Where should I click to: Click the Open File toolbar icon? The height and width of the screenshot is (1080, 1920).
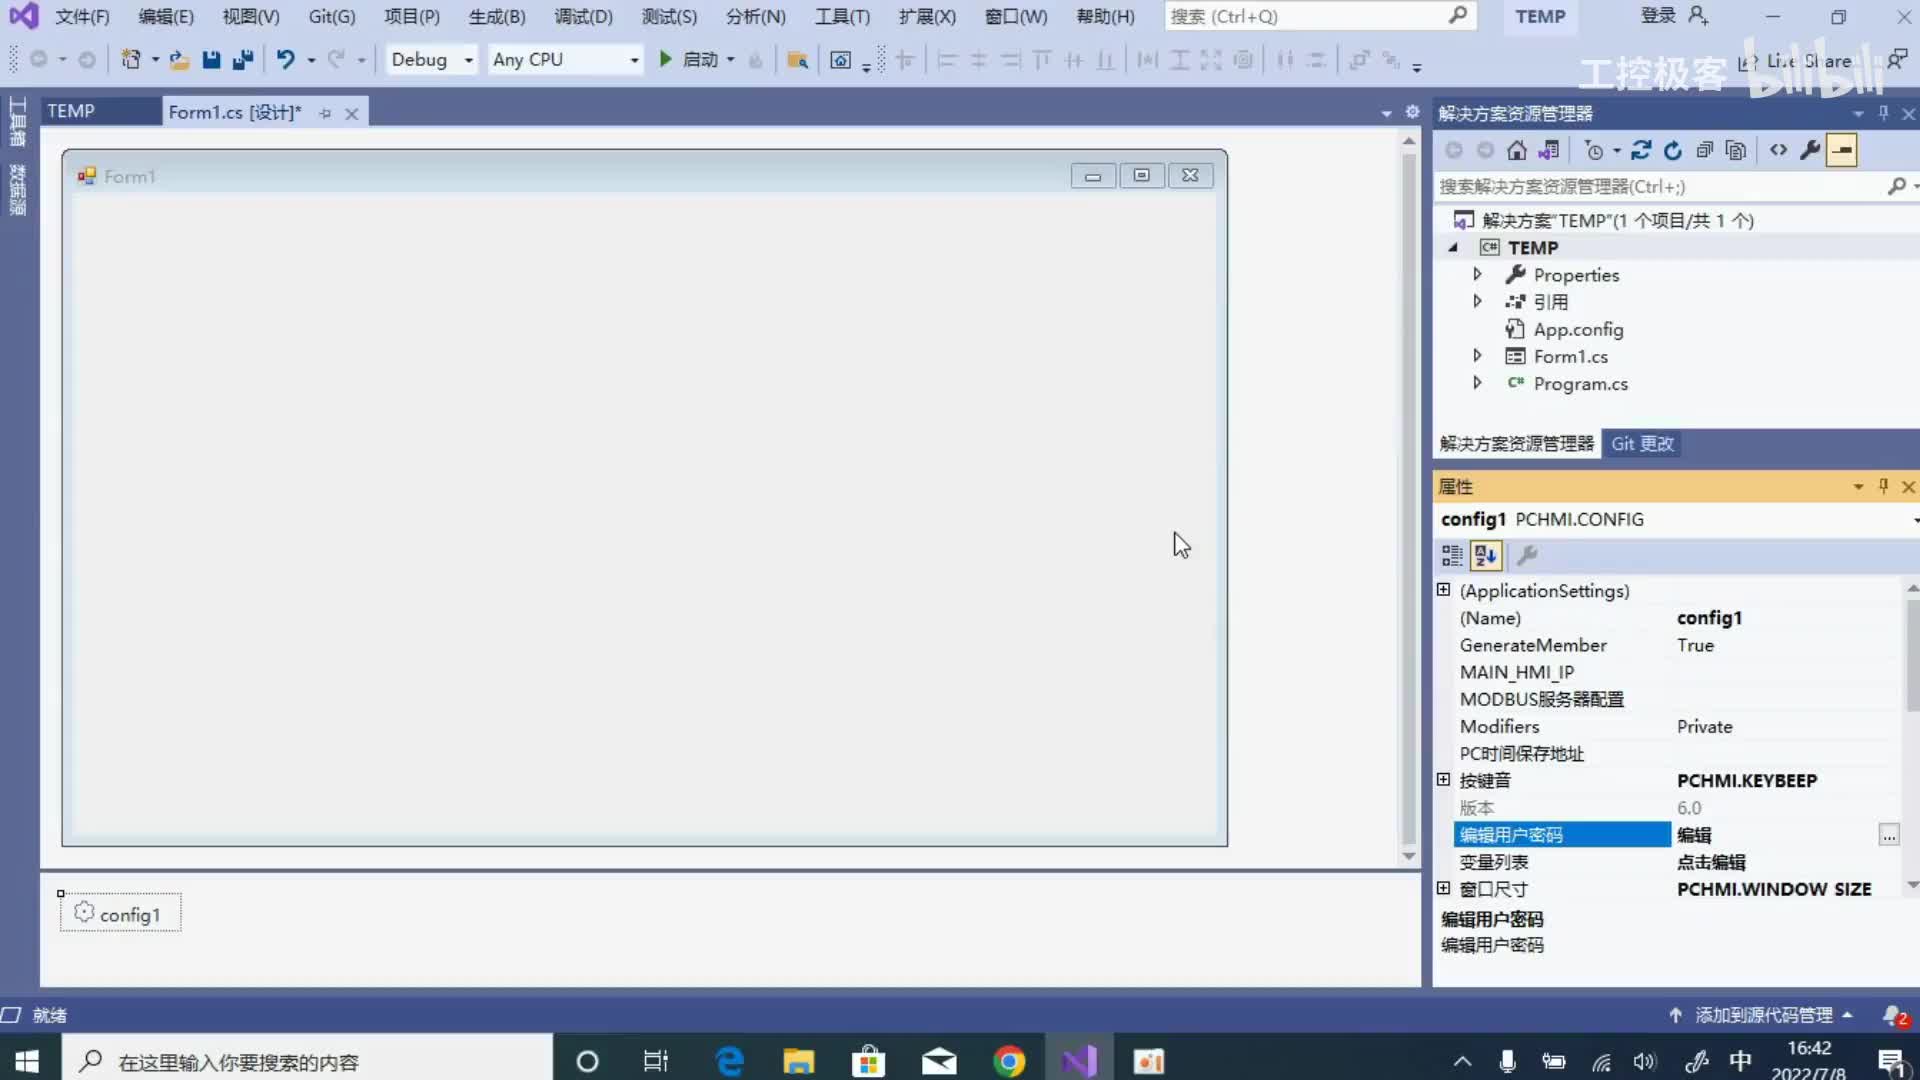pyautogui.click(x=179, y=60)
